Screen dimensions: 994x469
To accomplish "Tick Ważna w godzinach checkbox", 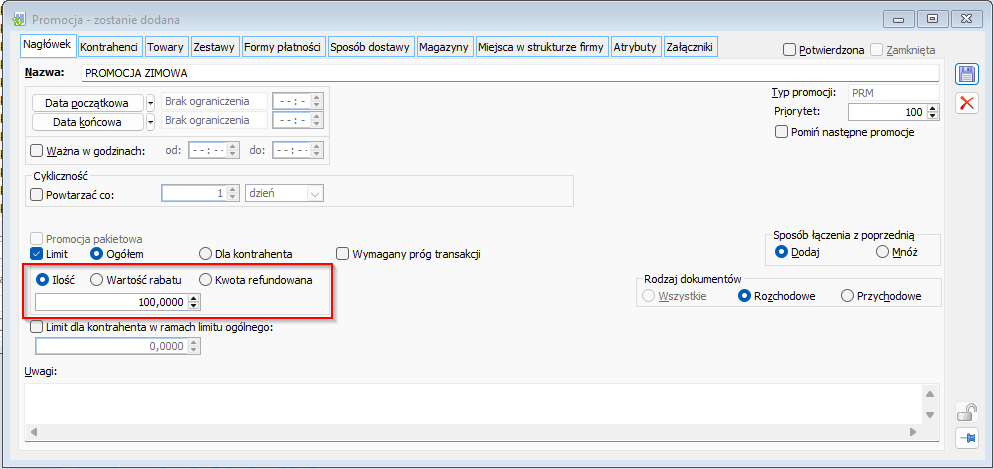I will coord(36,151).
